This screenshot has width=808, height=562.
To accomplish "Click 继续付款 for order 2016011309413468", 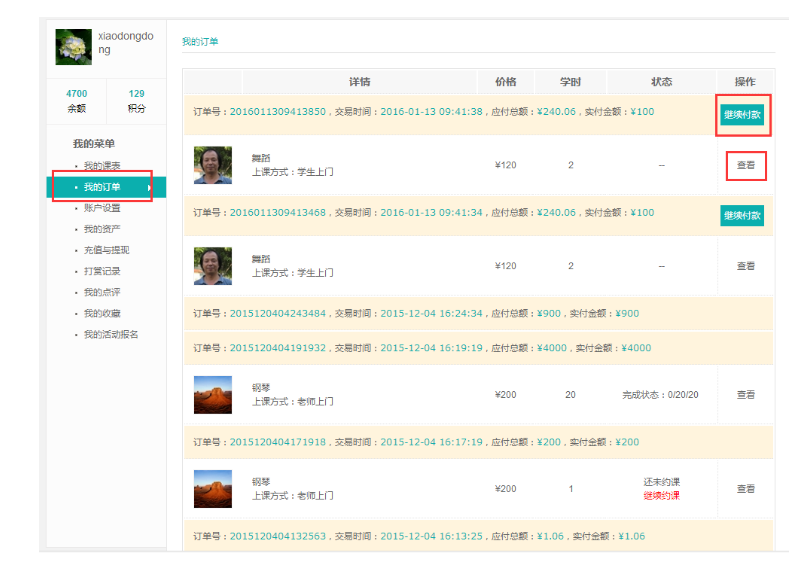I will pos(742,215).
